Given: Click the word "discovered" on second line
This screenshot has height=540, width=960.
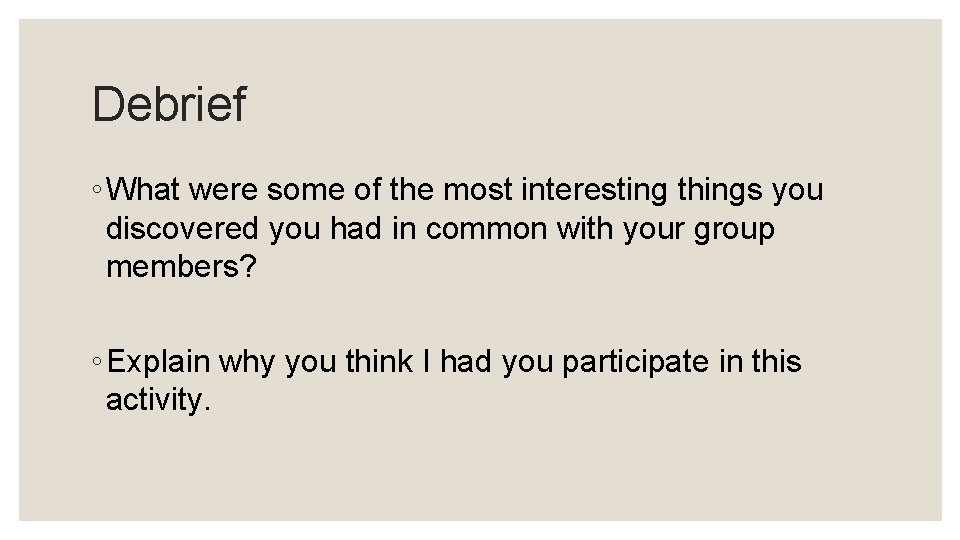Looking at the screenshot, I should point(182,228).
